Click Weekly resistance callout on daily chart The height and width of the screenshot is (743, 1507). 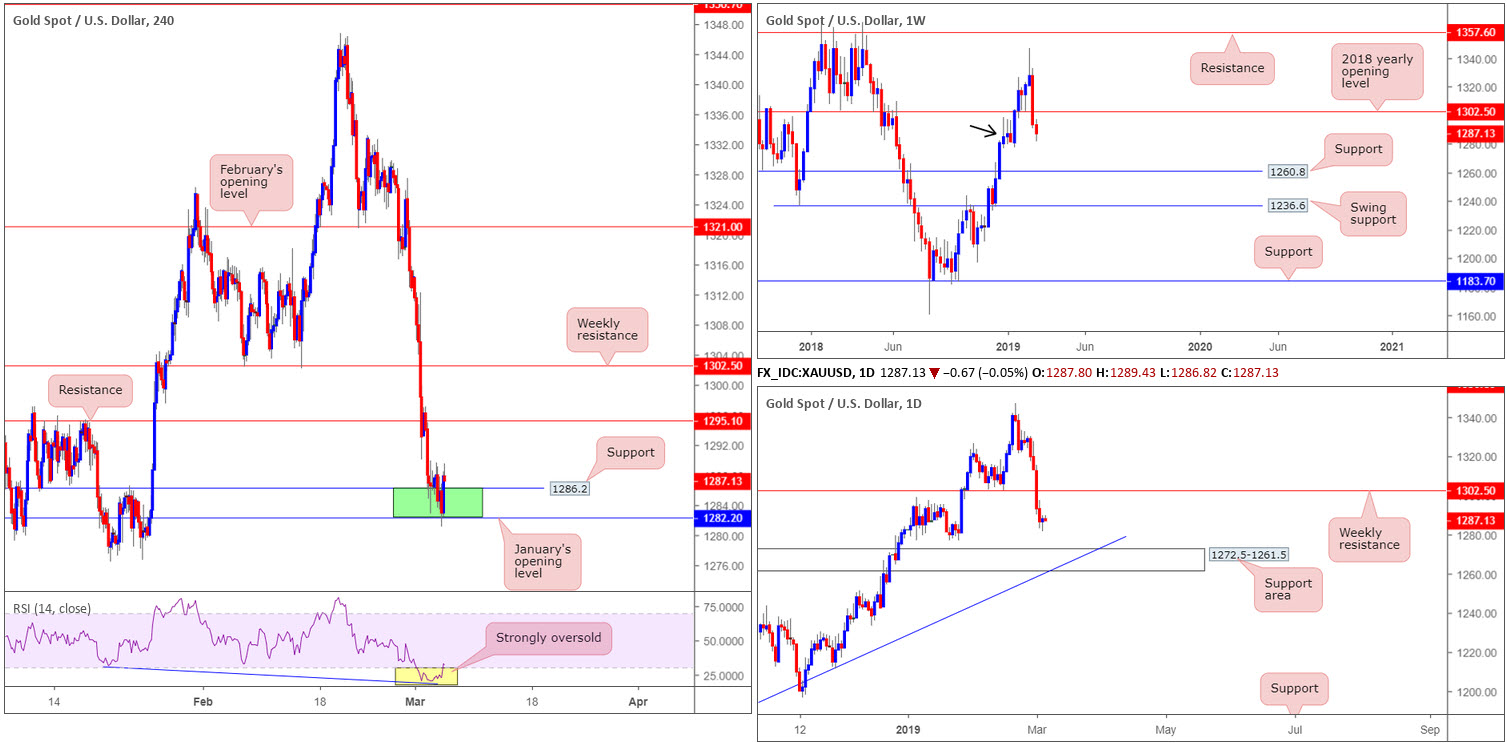[1369, 539]
